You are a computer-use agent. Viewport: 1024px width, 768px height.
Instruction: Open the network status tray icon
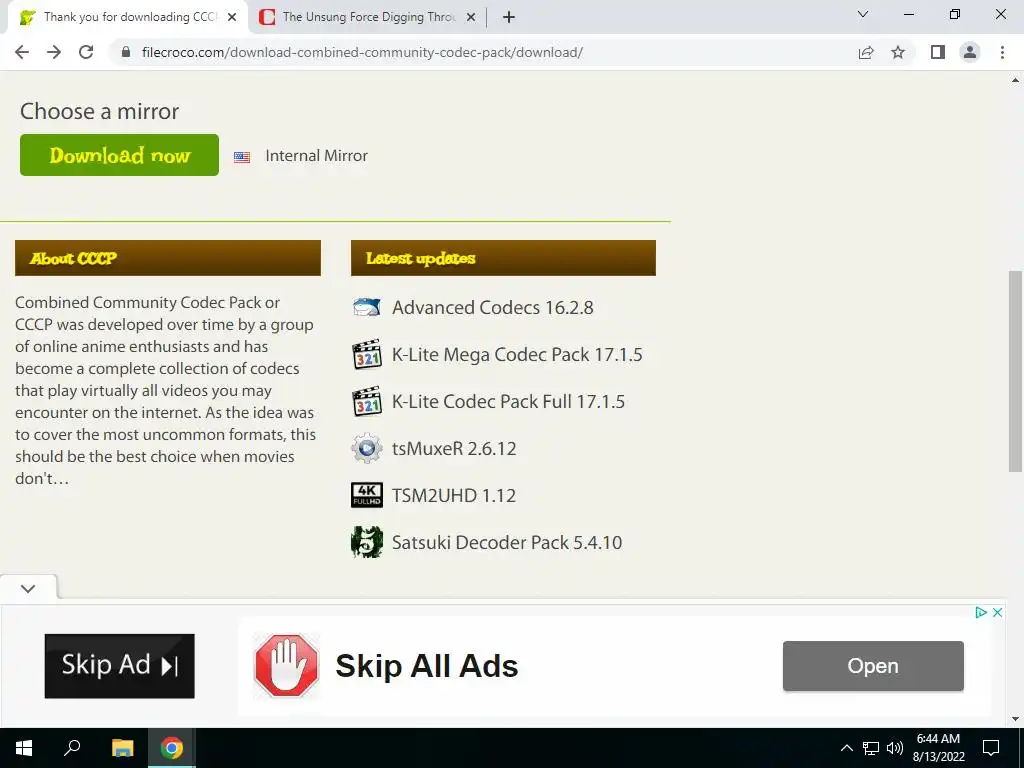tap(871, 748)
